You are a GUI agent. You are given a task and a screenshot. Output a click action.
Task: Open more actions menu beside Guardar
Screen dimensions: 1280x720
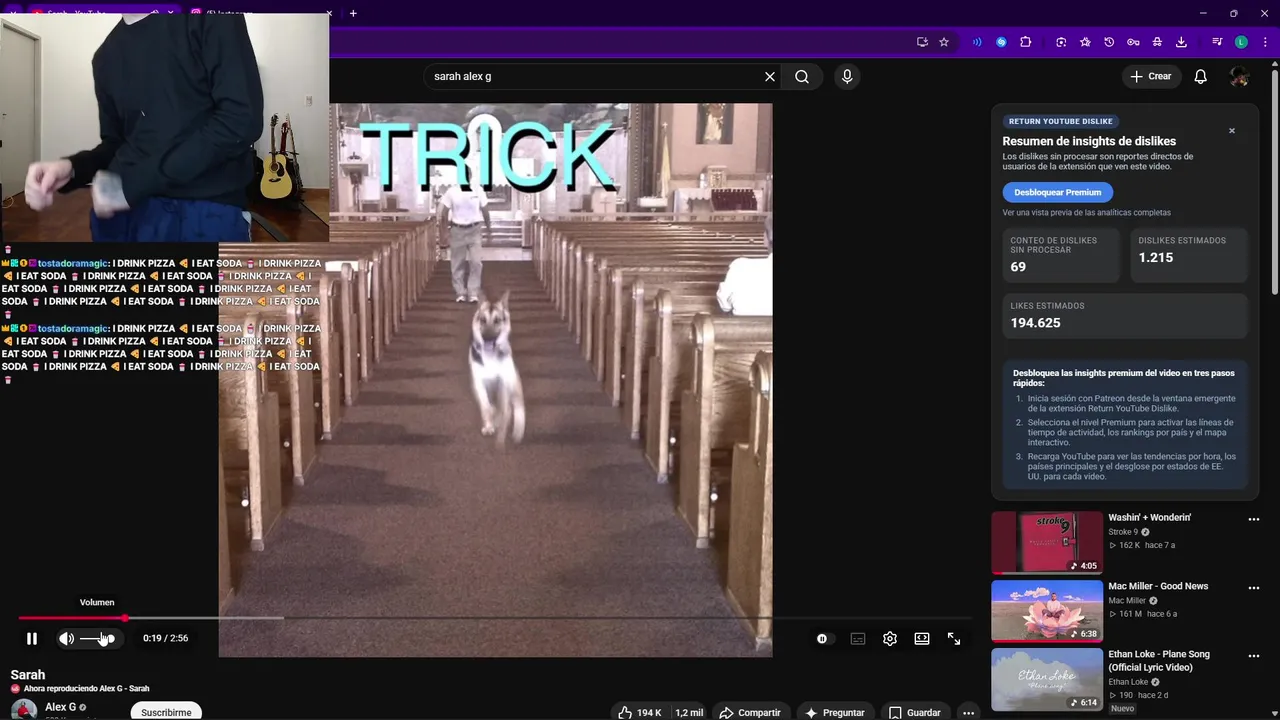[x=968, y=712]
